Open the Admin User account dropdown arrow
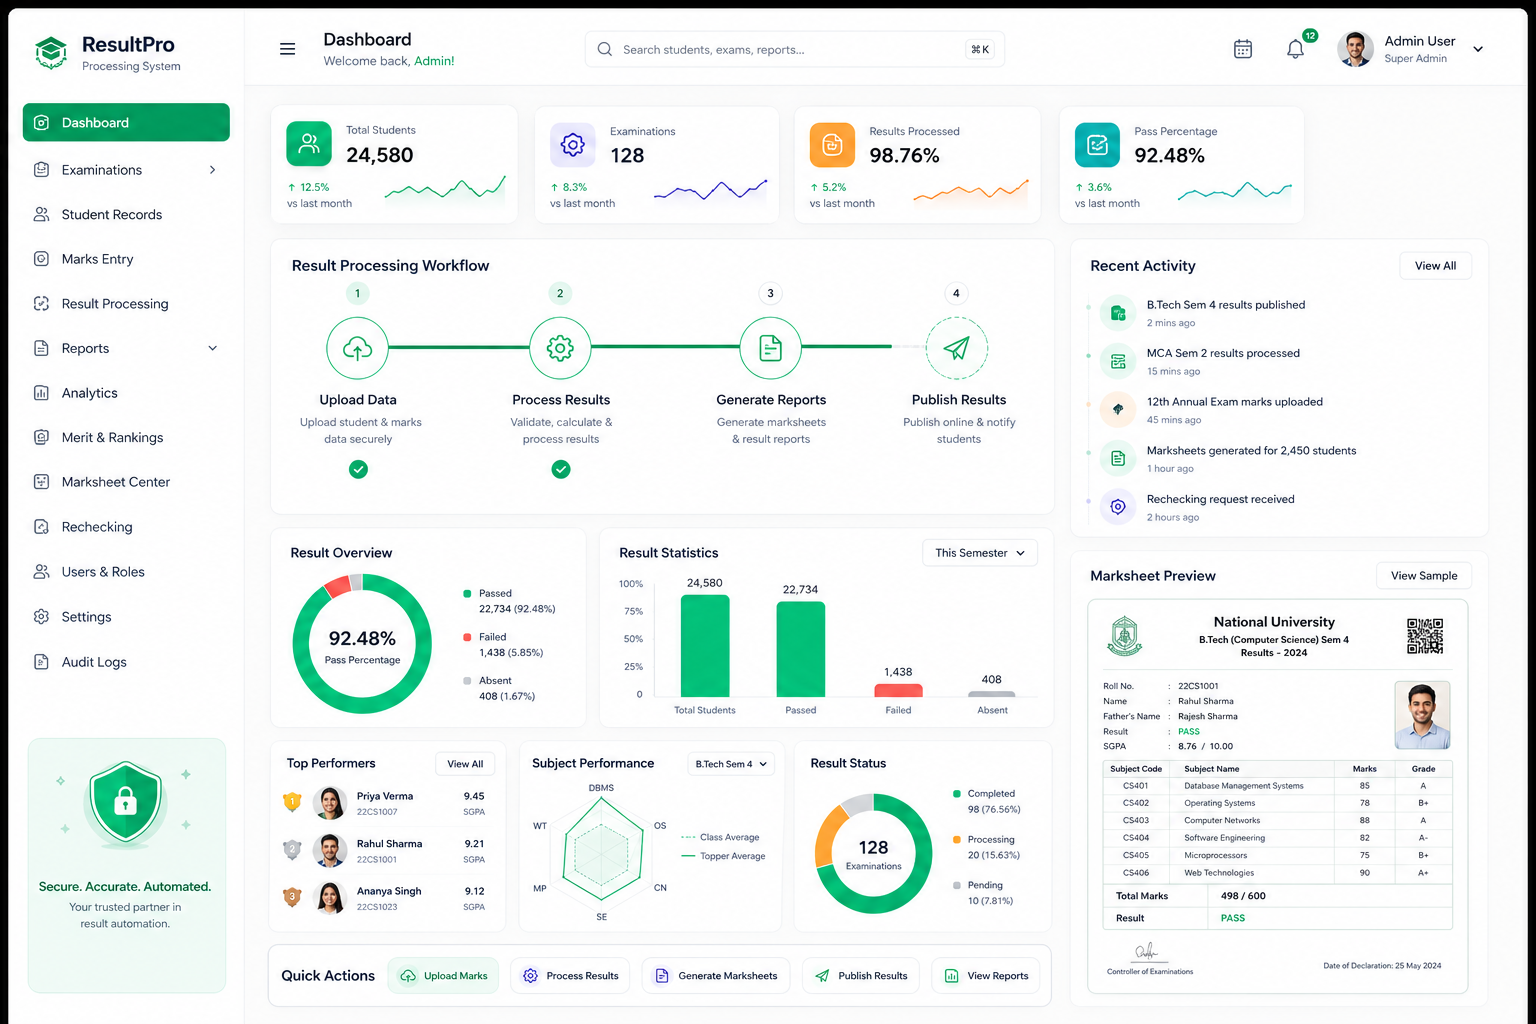Viewport: 1536px width, 1024px height. pos(1478,49)
